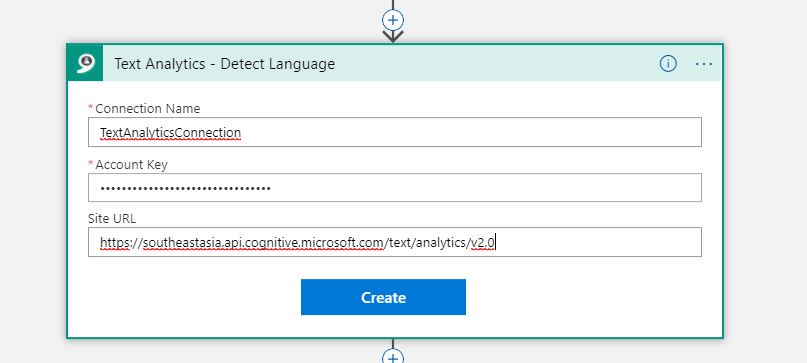Click the Text Analytics connector logo
807x363 pixels.
pos(85,63)
